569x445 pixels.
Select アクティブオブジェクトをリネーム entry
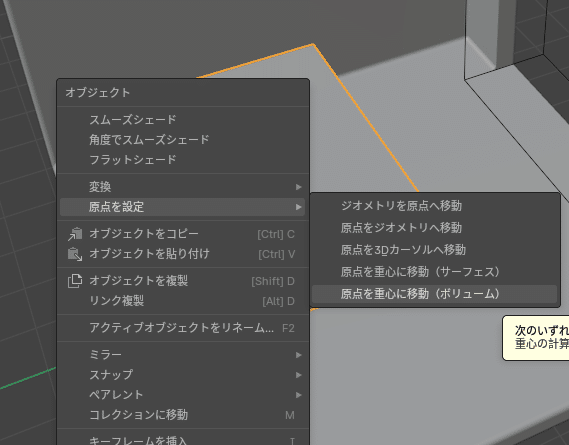(x=183, y=328)
